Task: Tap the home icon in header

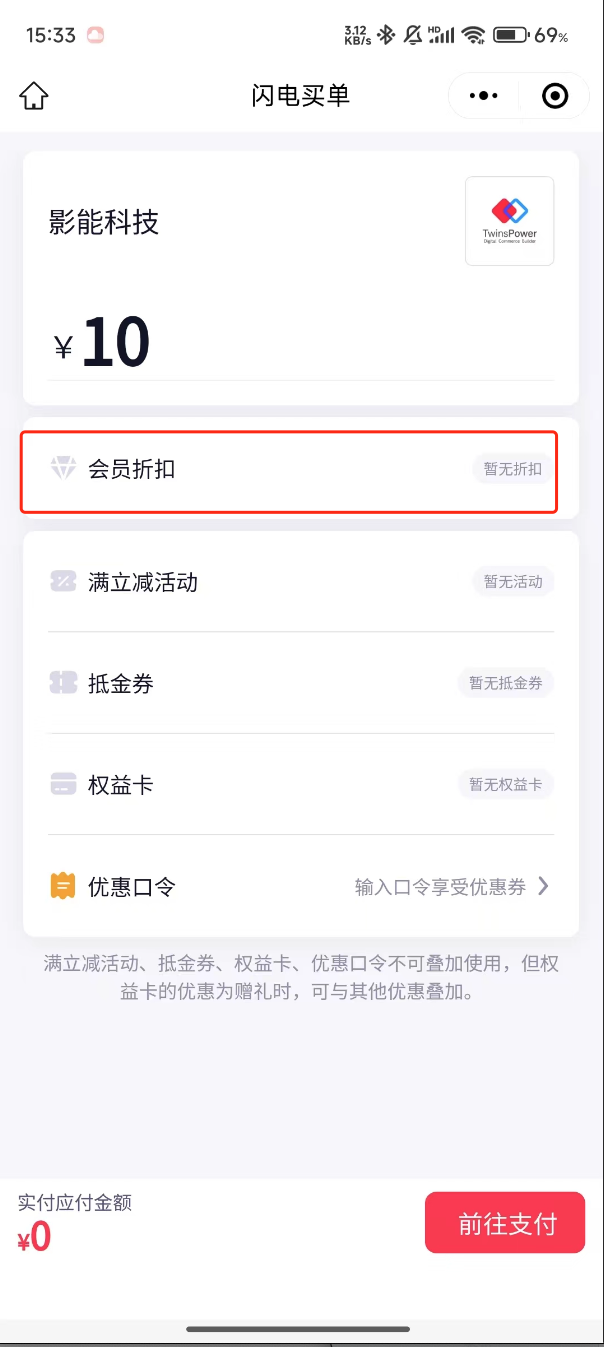Action: click(34, 96)
